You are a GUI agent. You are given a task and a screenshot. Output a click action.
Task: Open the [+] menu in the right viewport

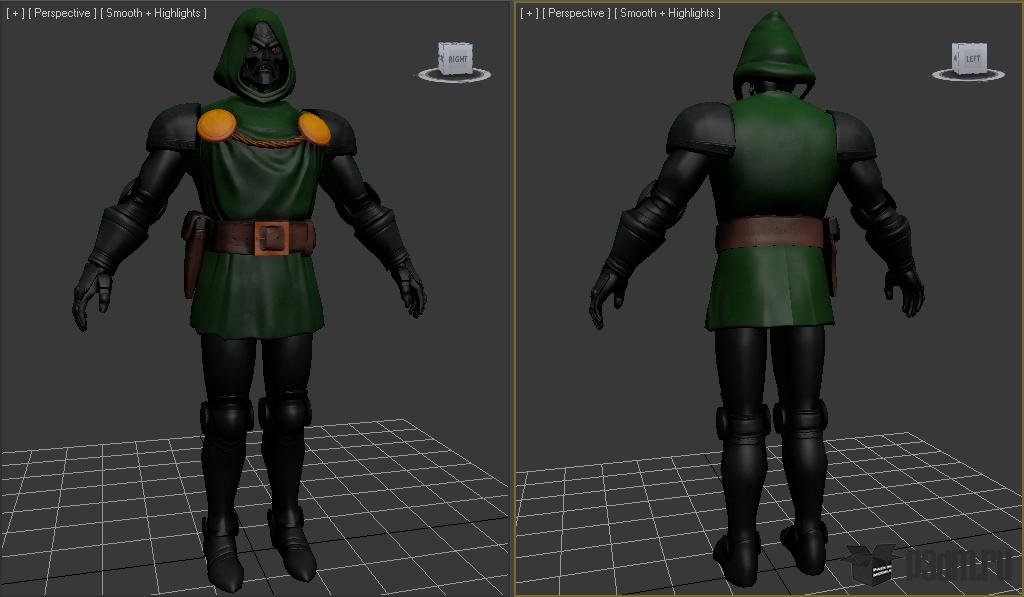point(529,13)
